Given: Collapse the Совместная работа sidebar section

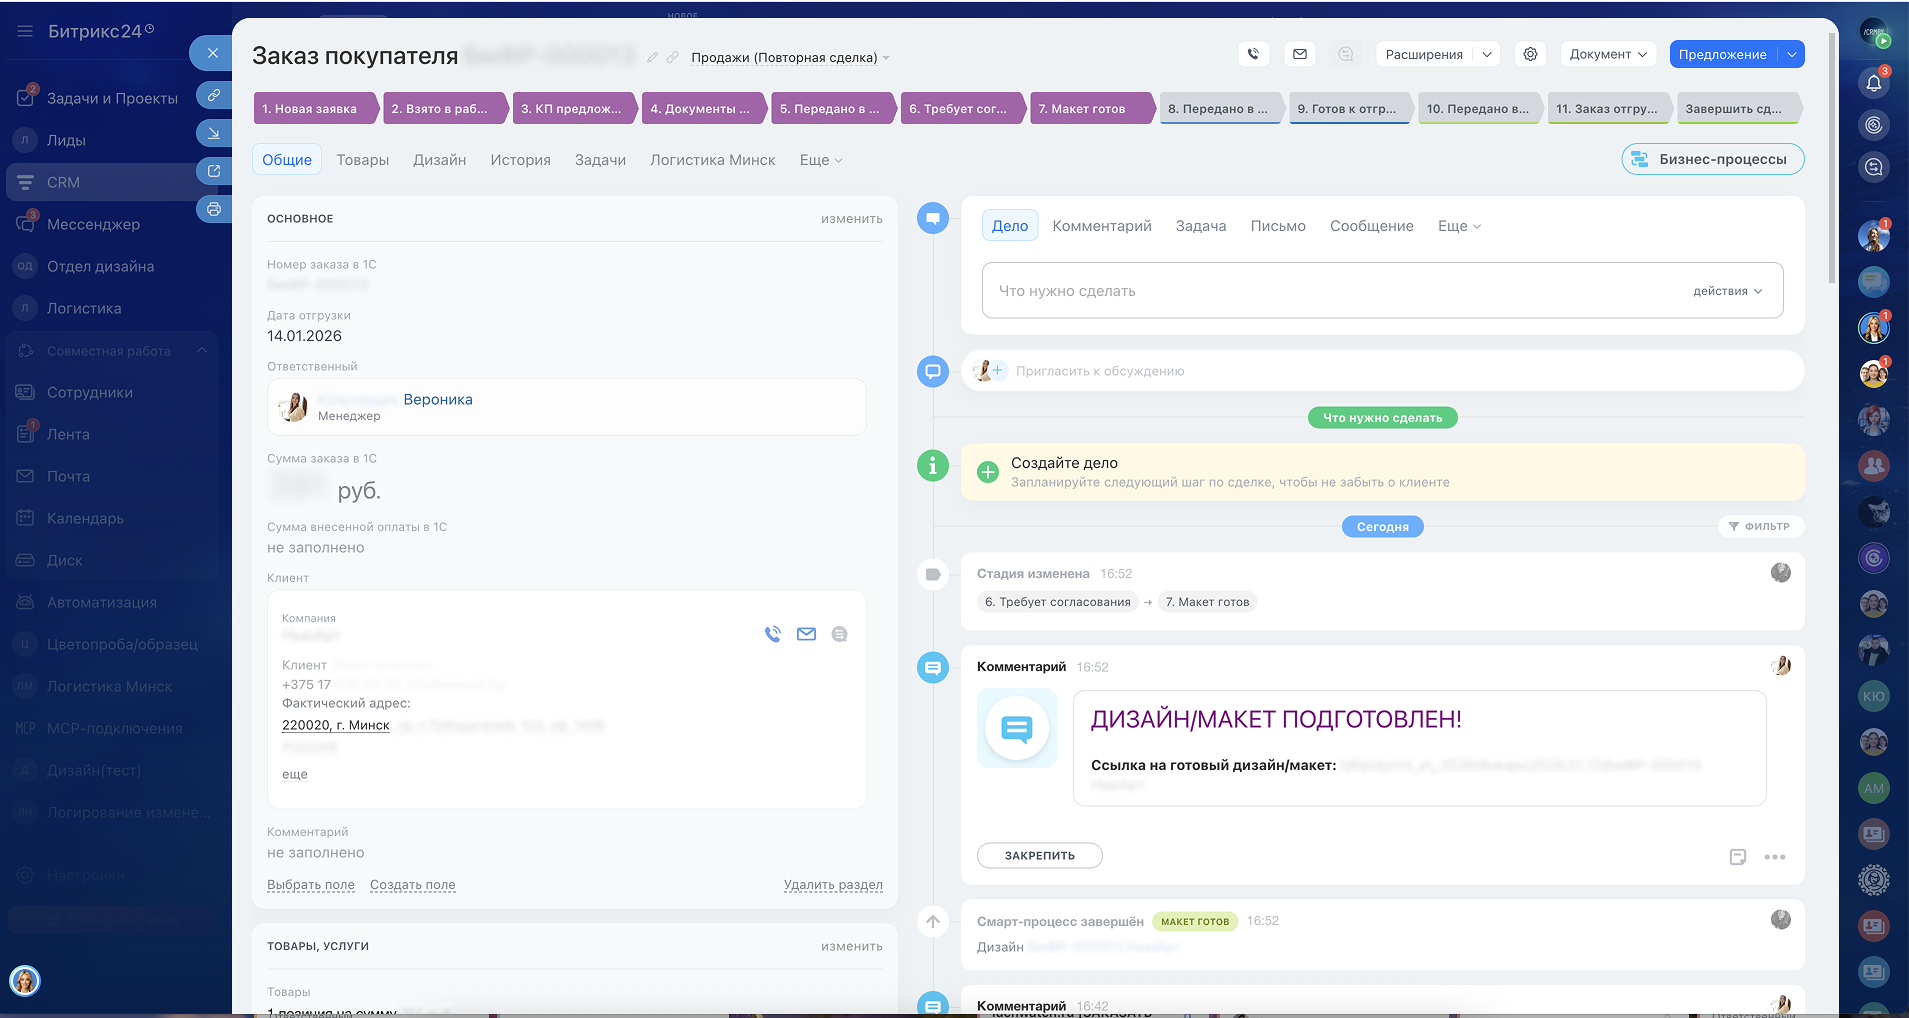Looking at the screenshot, I should point(202,350).
